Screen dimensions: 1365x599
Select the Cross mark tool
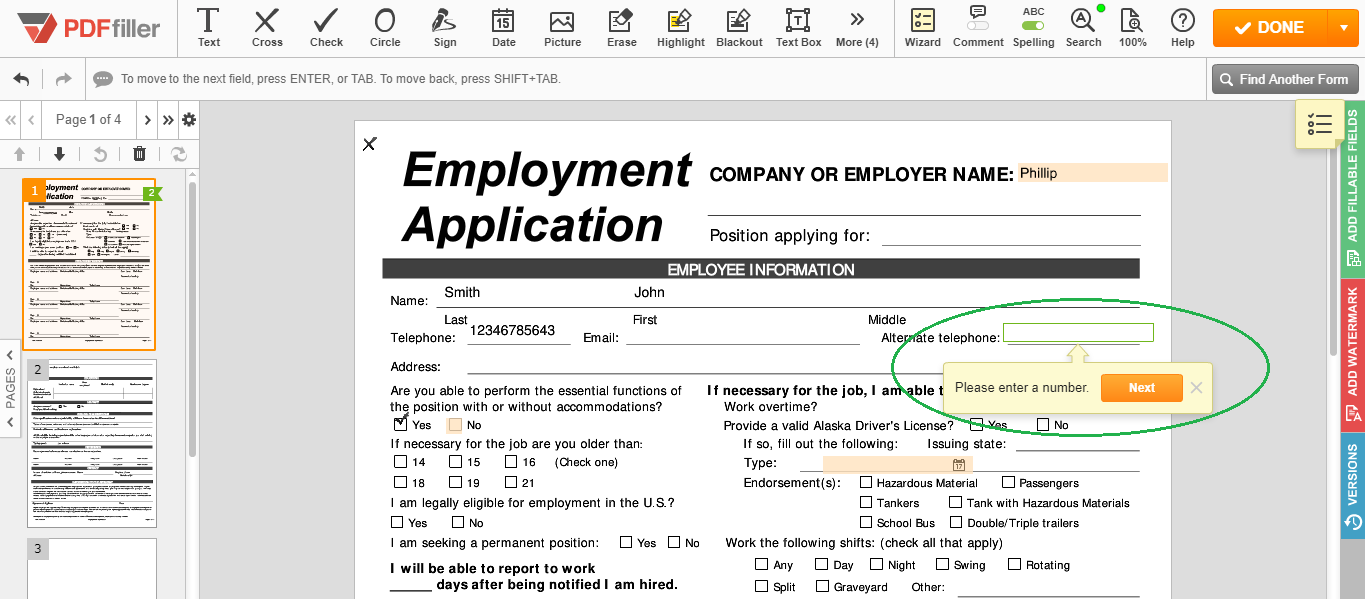pyautogui.click(x=266, y=28)
